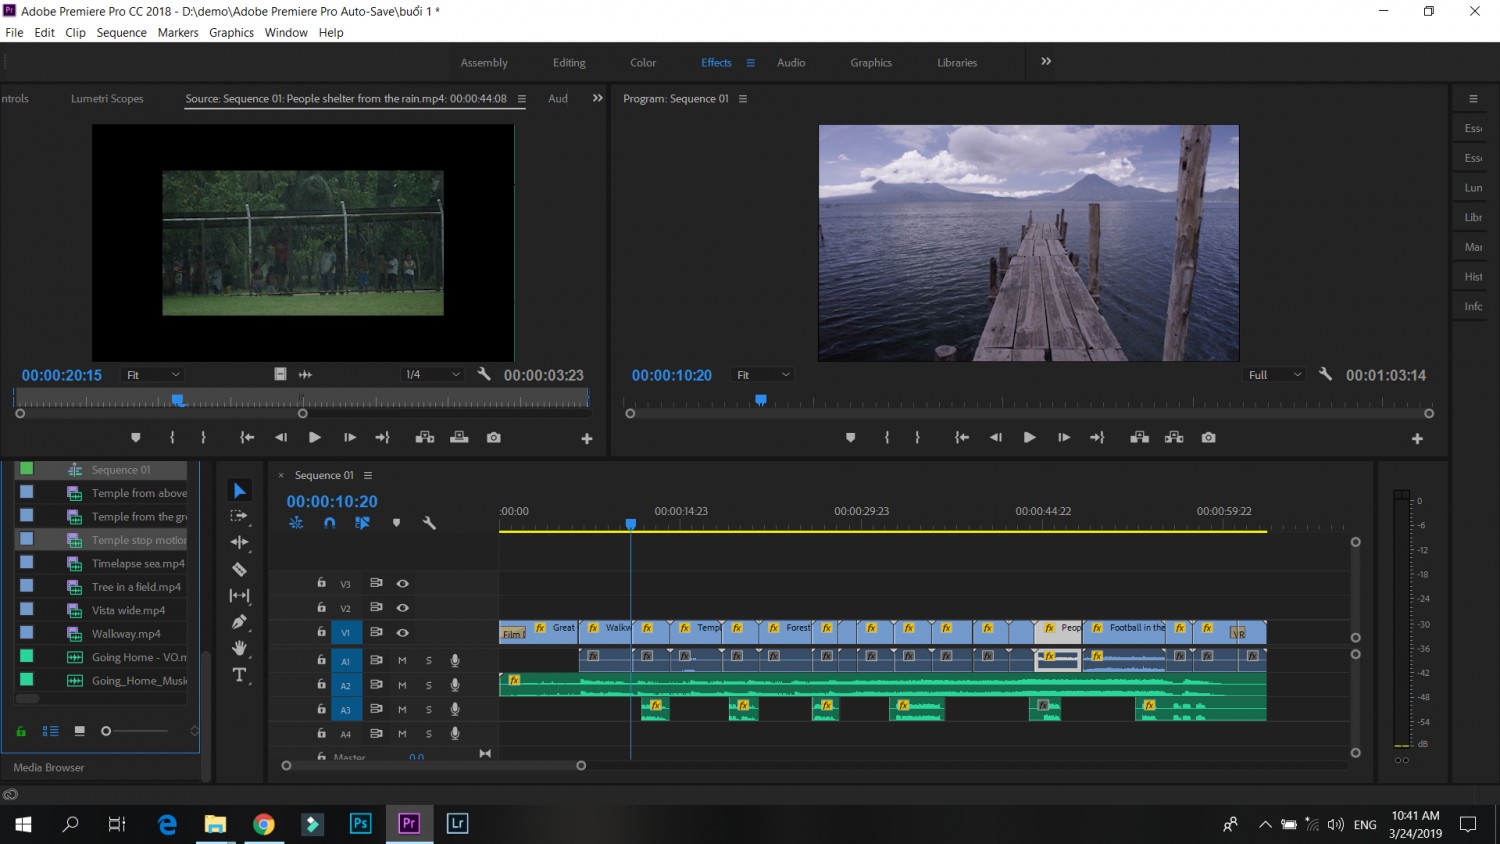Add a marker in the timeline
The image size is (1500, 844).
tap(396, 523)
